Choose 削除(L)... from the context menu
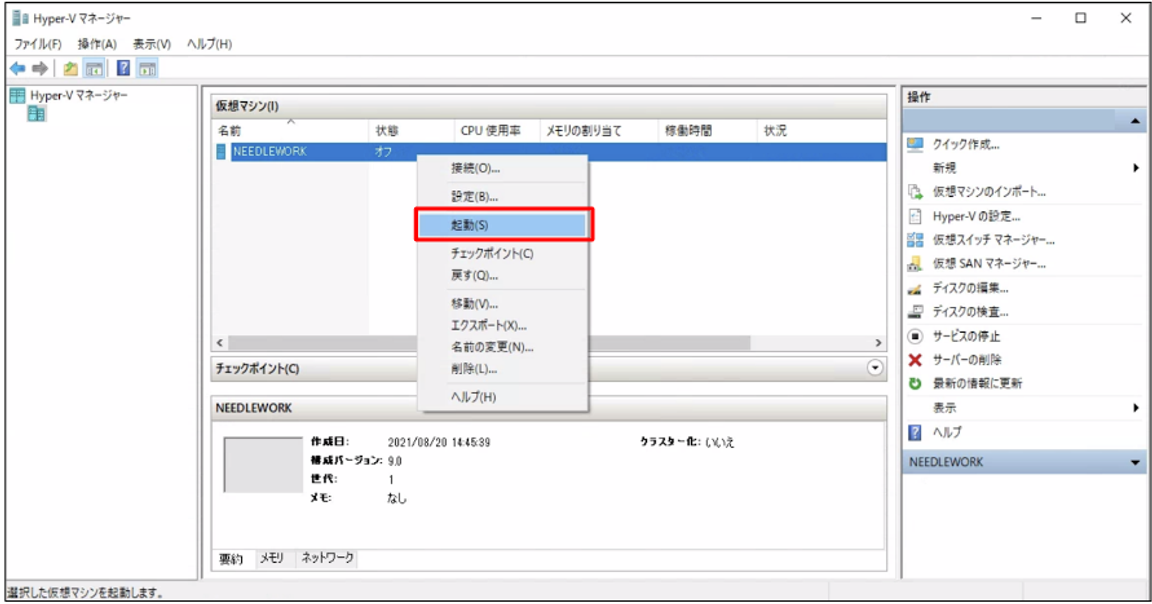The height and width of the screenshot is (604, 1152). [503, 369]
